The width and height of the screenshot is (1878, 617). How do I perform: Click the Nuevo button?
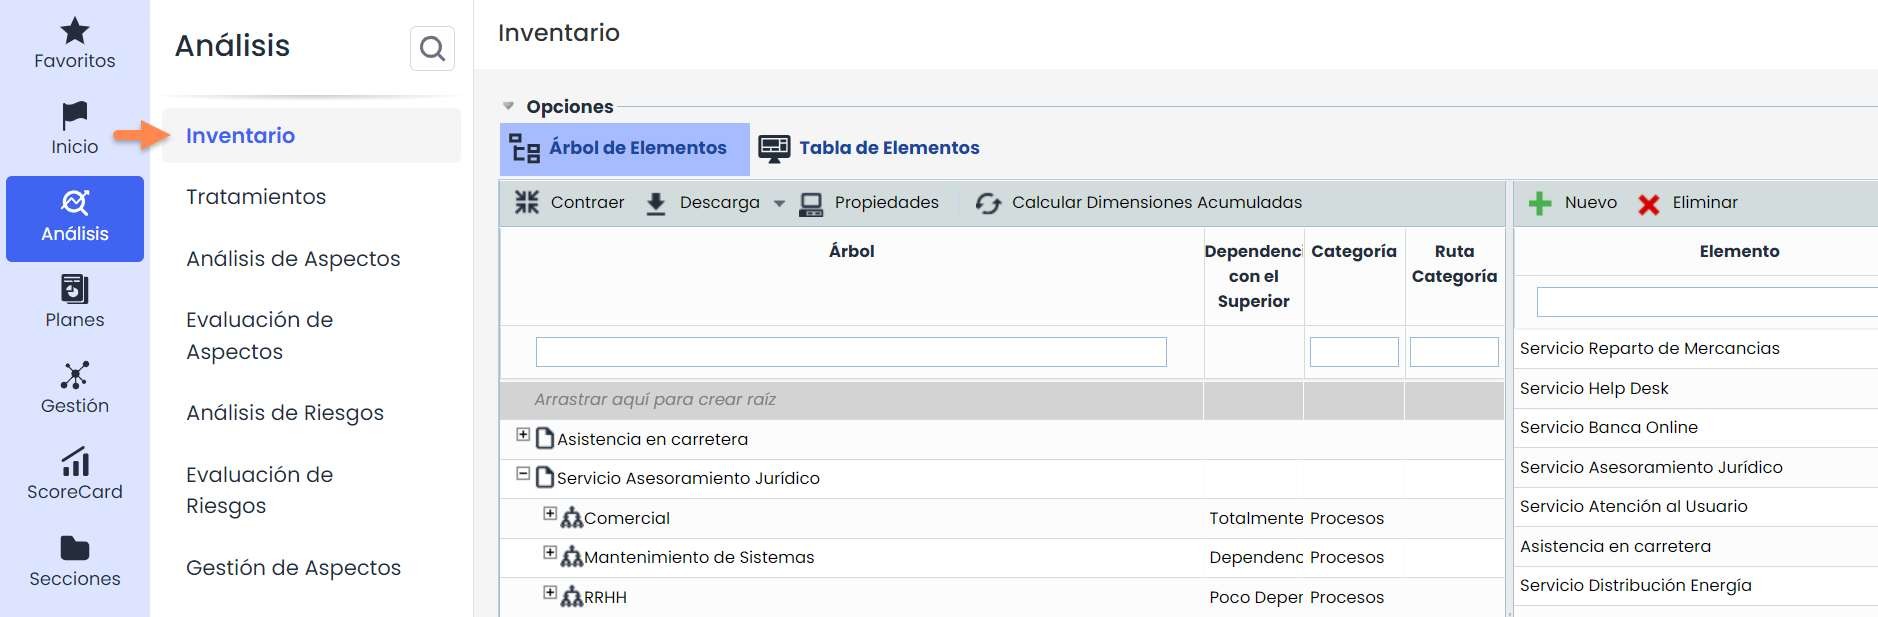(x=1573, y=203)
